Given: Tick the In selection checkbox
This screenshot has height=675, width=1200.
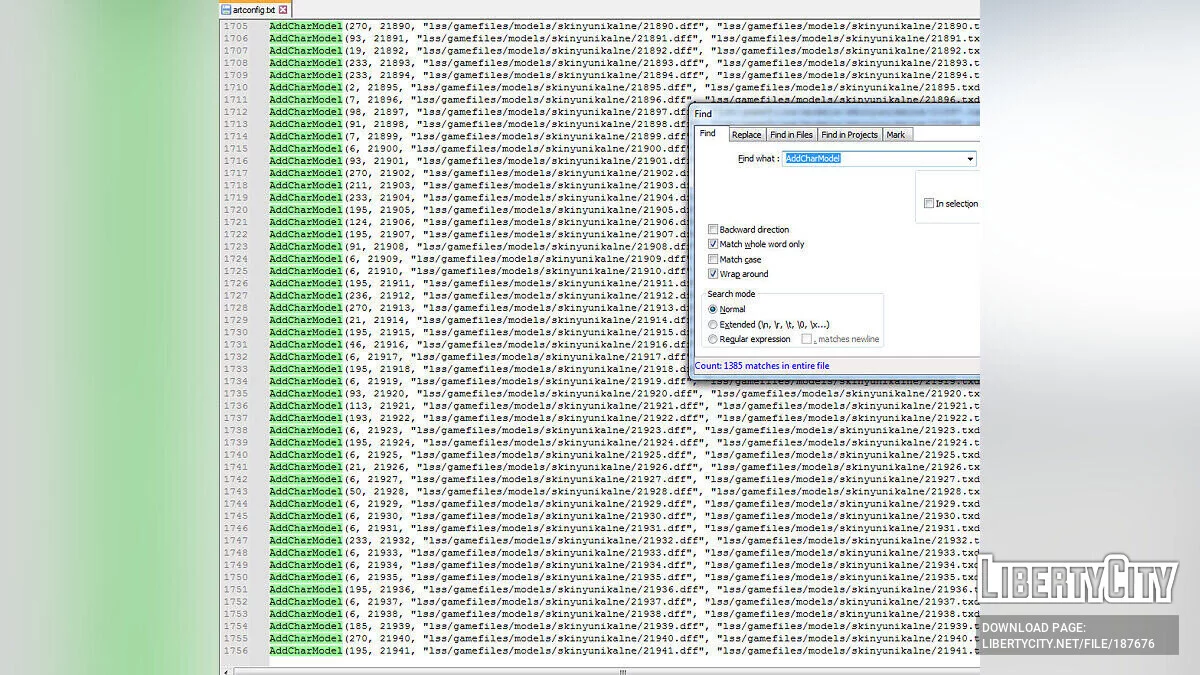Looking at the screenshot, I should (x=929, y=203).
